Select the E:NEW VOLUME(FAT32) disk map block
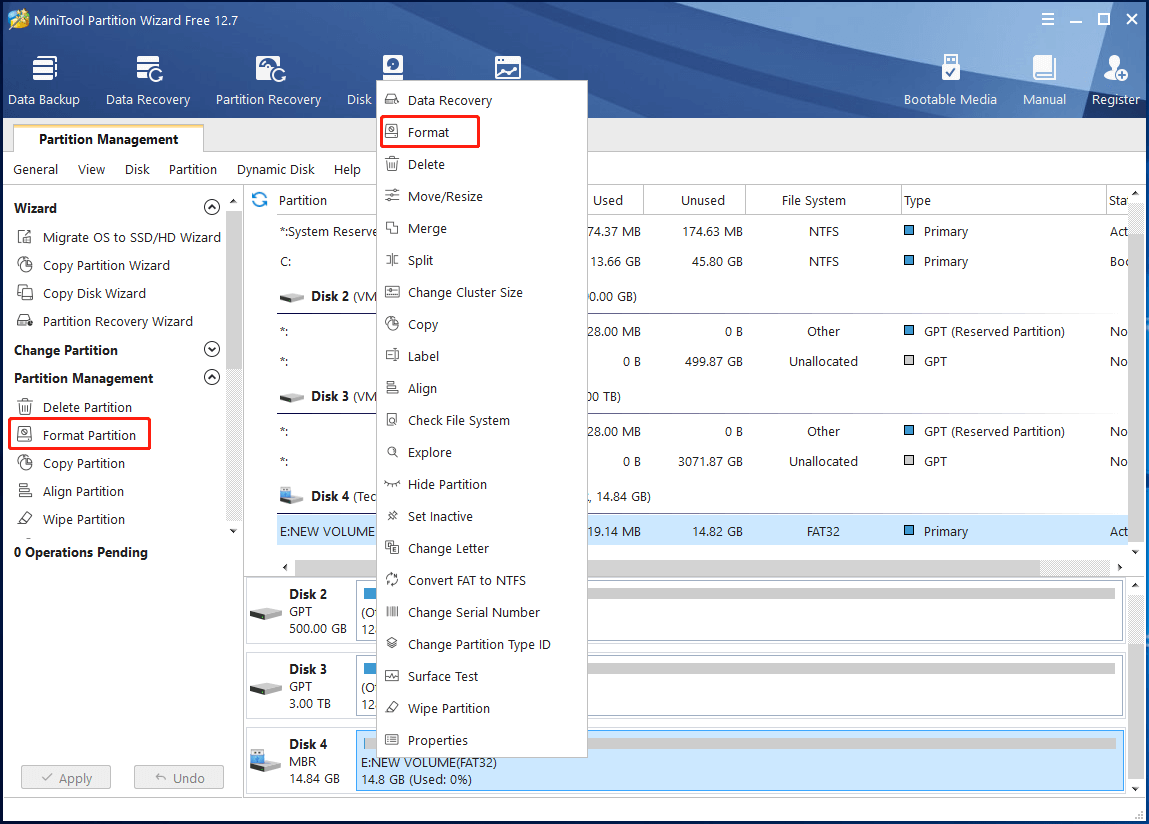The image size is (1149, 824). click(x=740, y=760)
